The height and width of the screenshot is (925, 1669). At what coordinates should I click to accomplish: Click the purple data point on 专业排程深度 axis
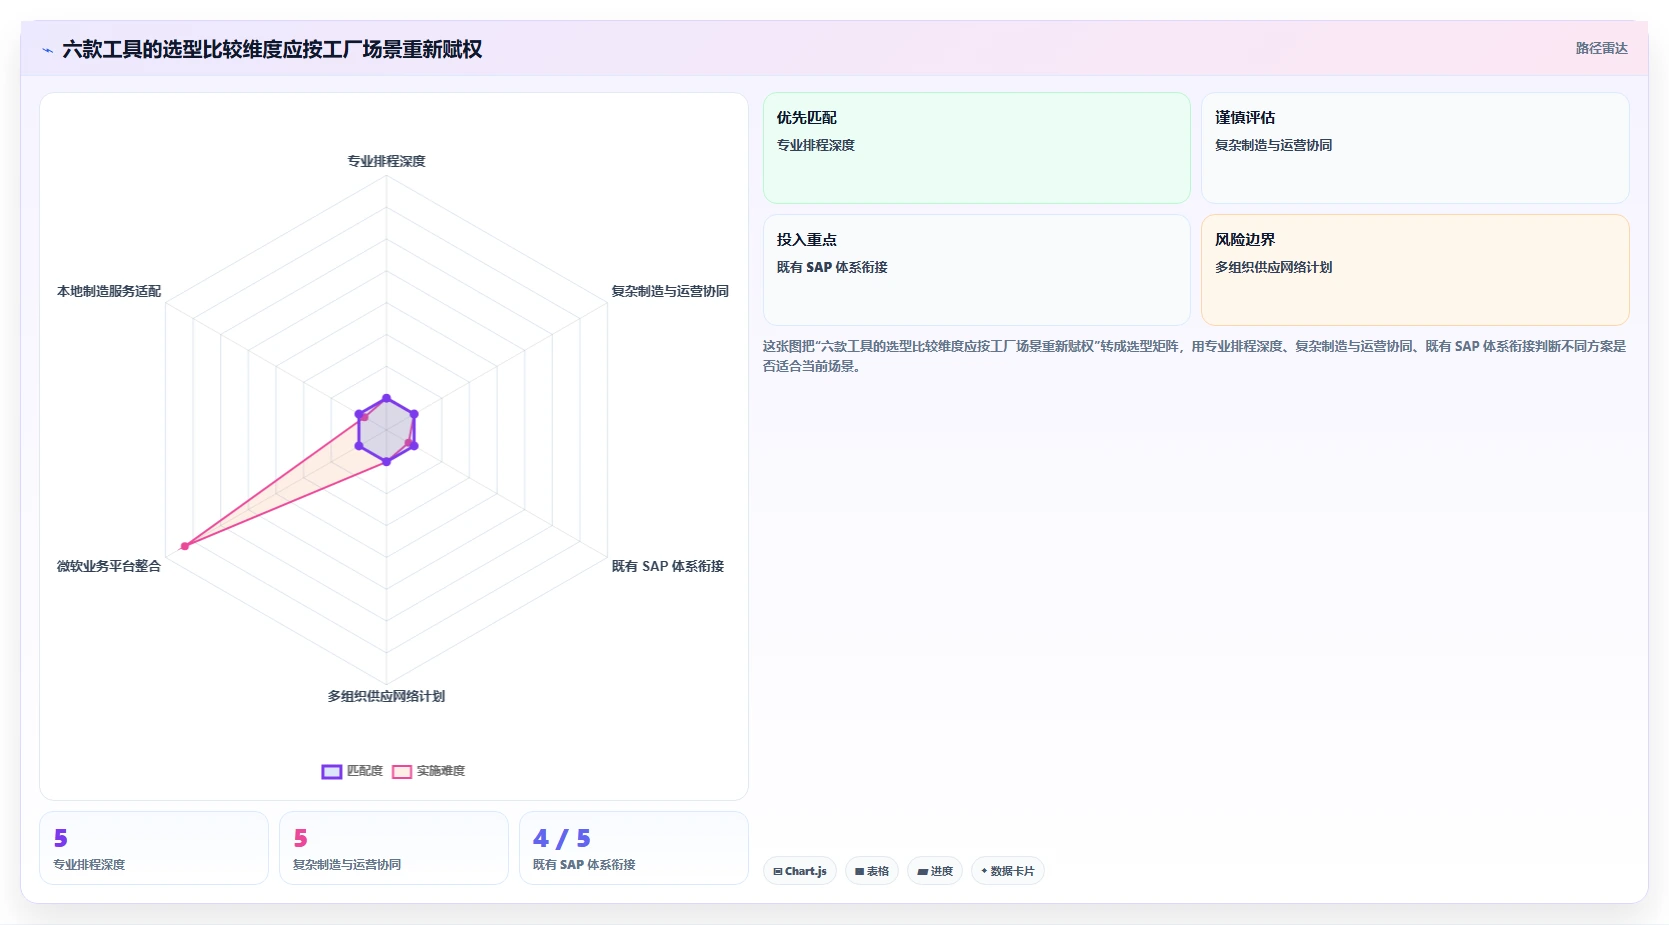click(x=387, y=398)
